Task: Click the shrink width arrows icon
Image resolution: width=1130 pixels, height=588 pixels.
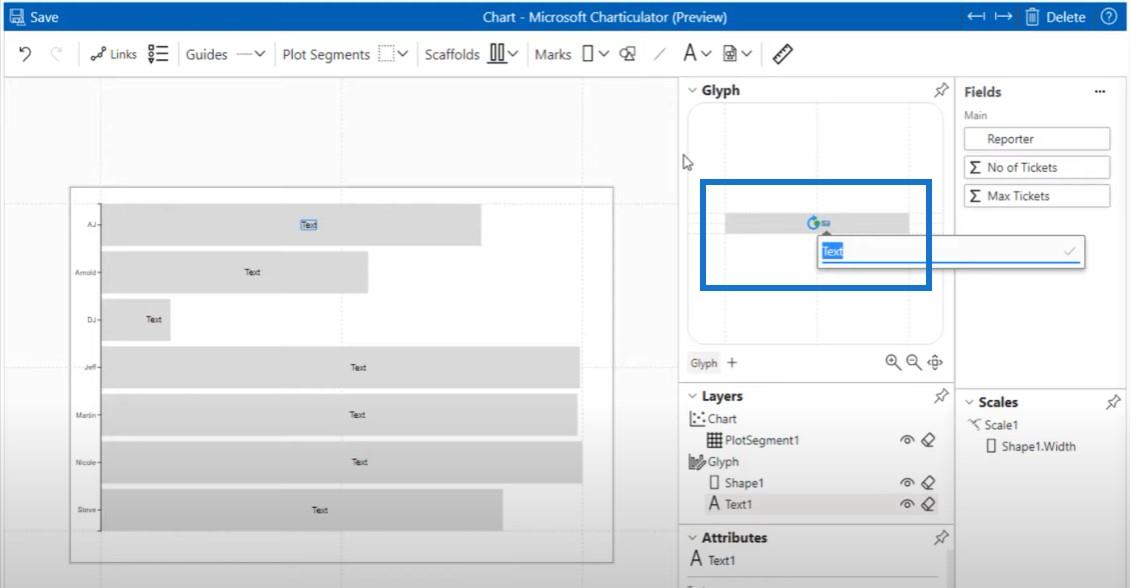Action: tap(976, 17)
